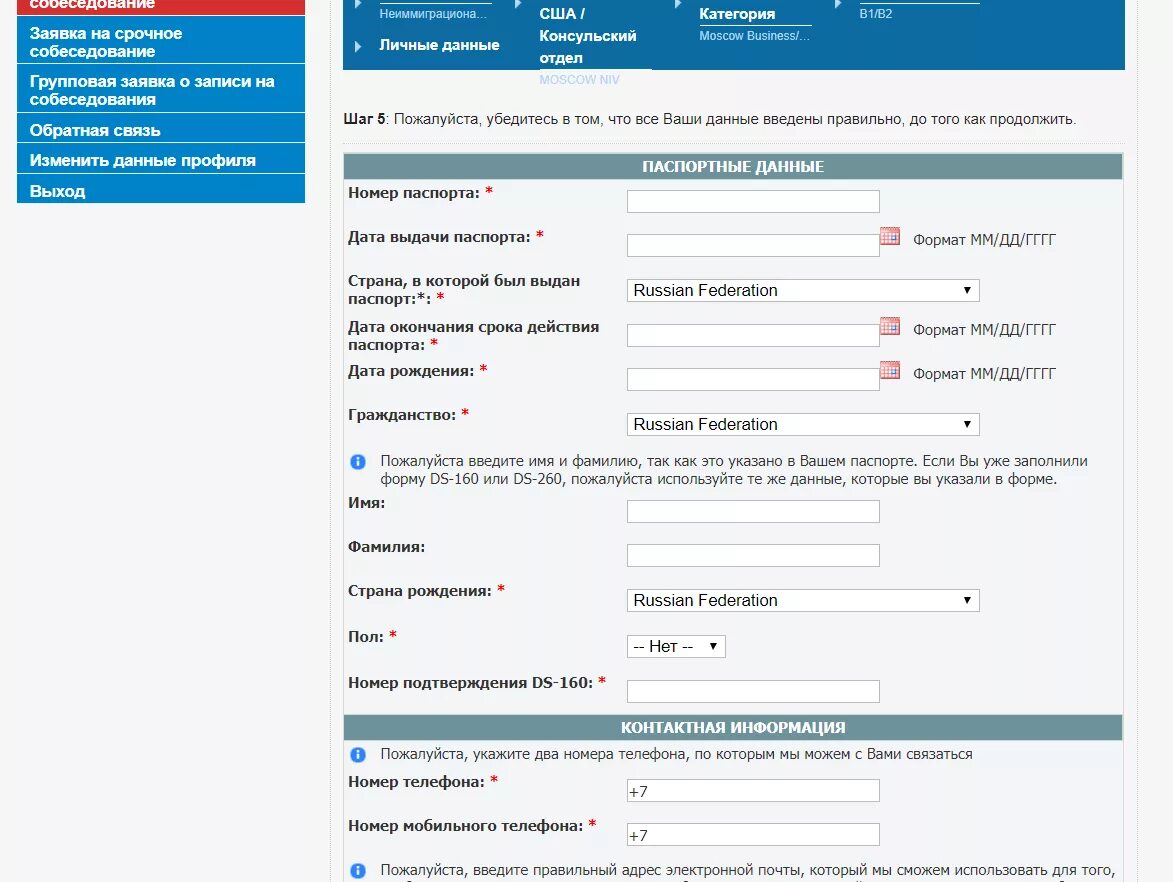
Task: Open Заявка на срочное собеседование menu item
Action: tap(161, 41)
